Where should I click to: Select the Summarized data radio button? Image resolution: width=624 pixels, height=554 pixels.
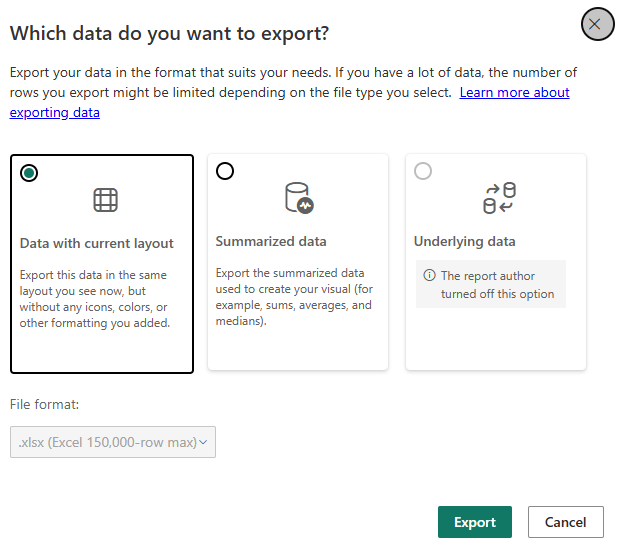click(x=225, y=171)
